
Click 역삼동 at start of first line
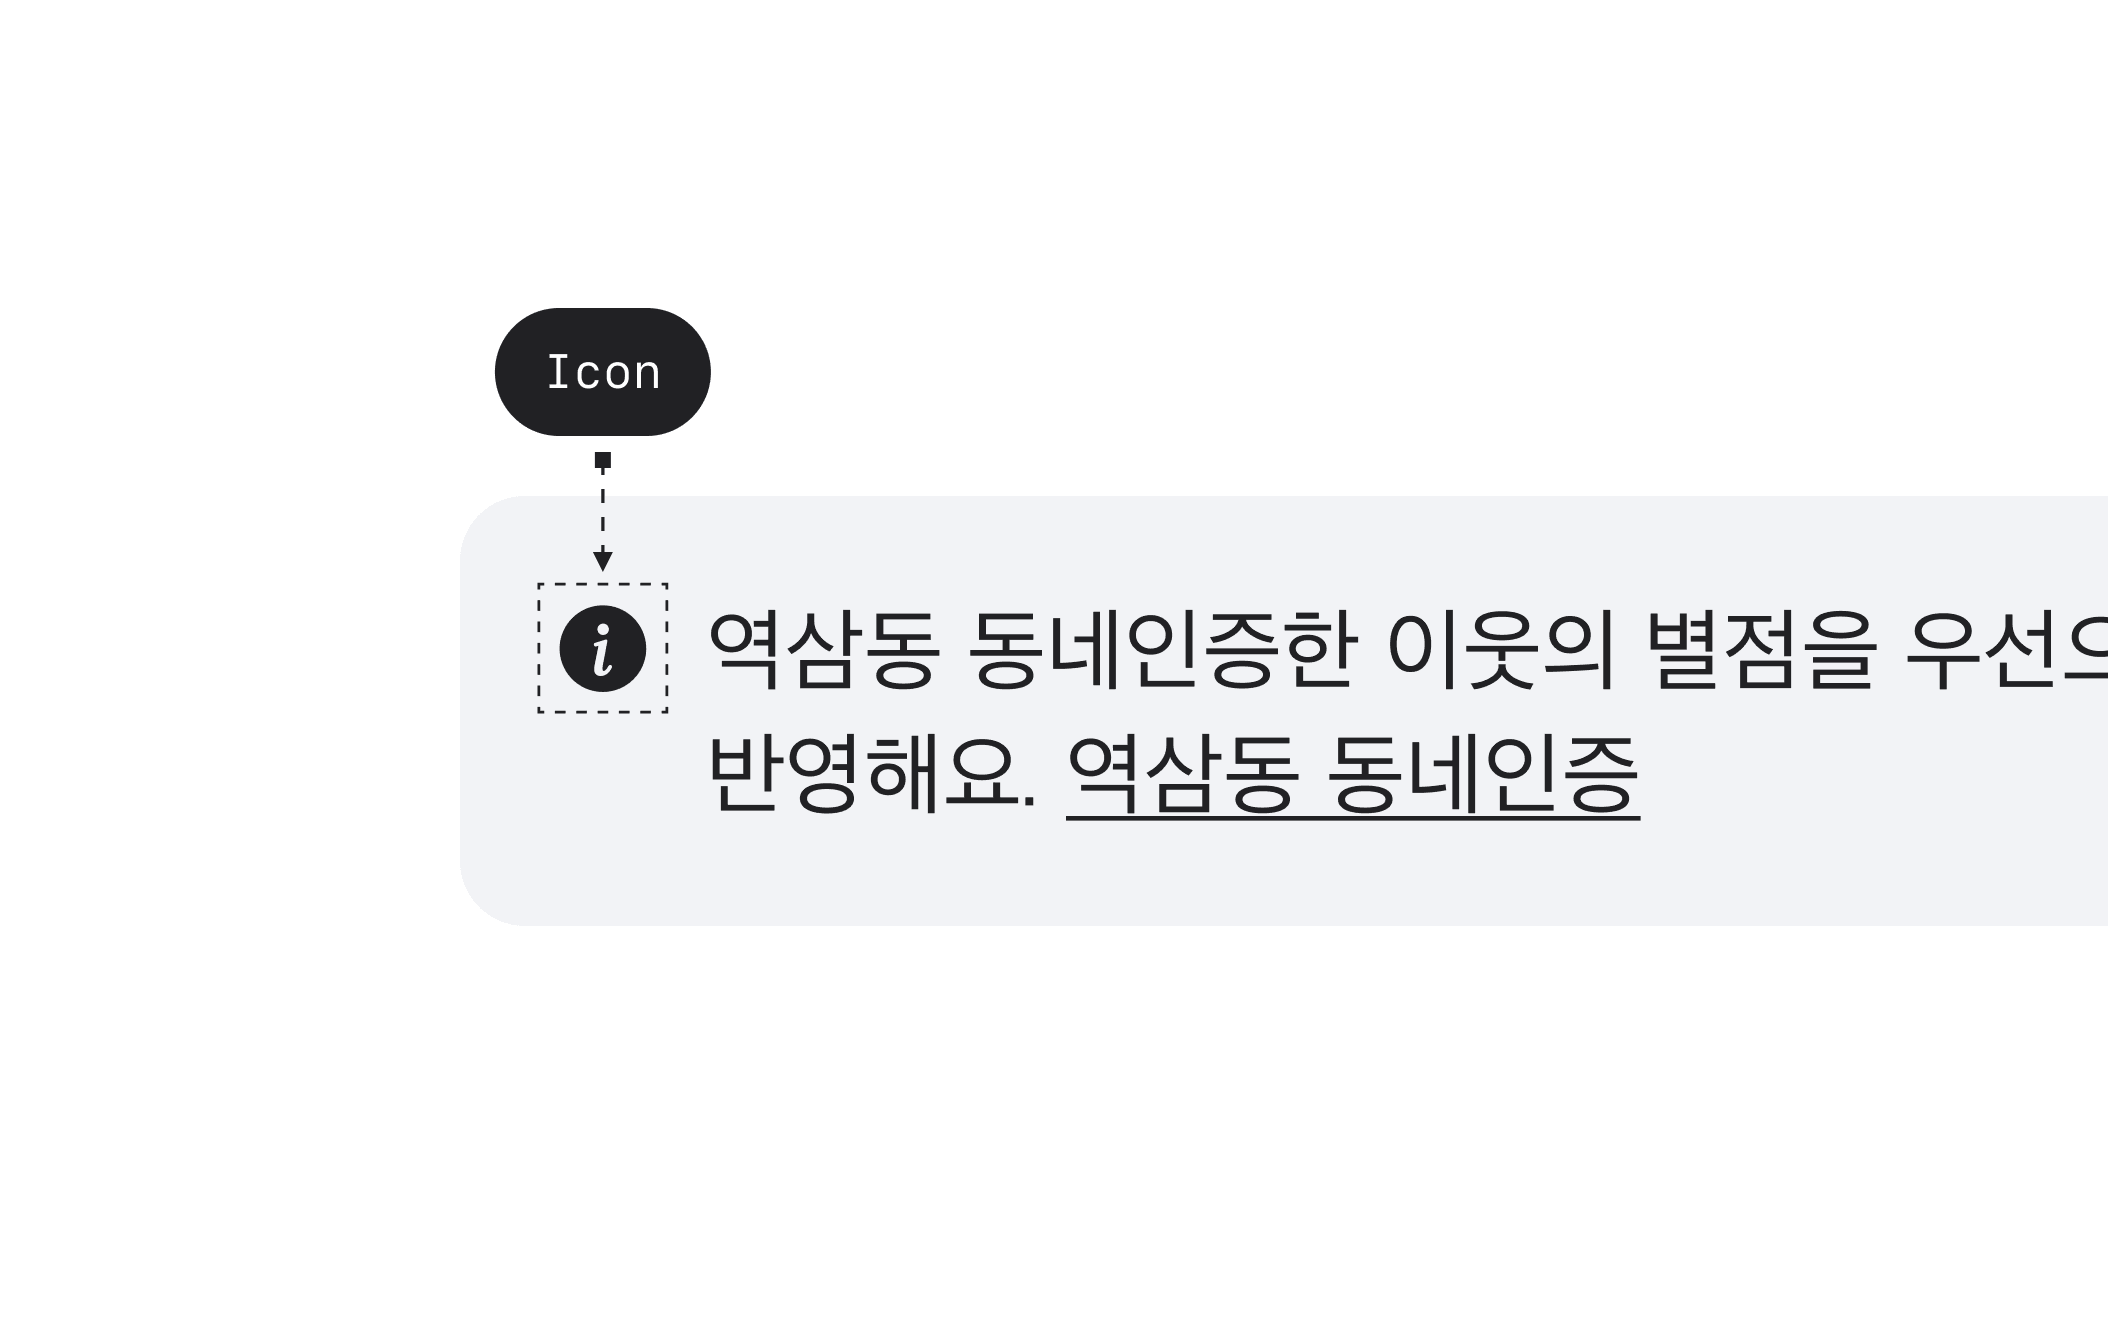click(x=824, y=650)
